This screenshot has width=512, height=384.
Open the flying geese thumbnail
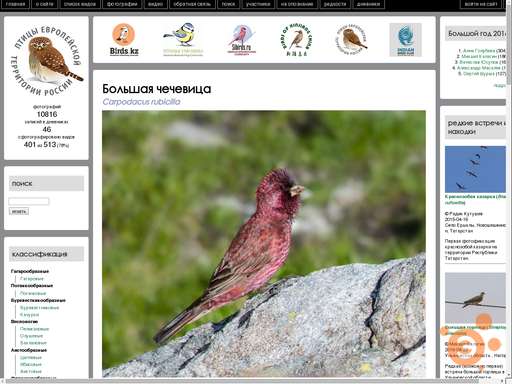tap(475, 169)
